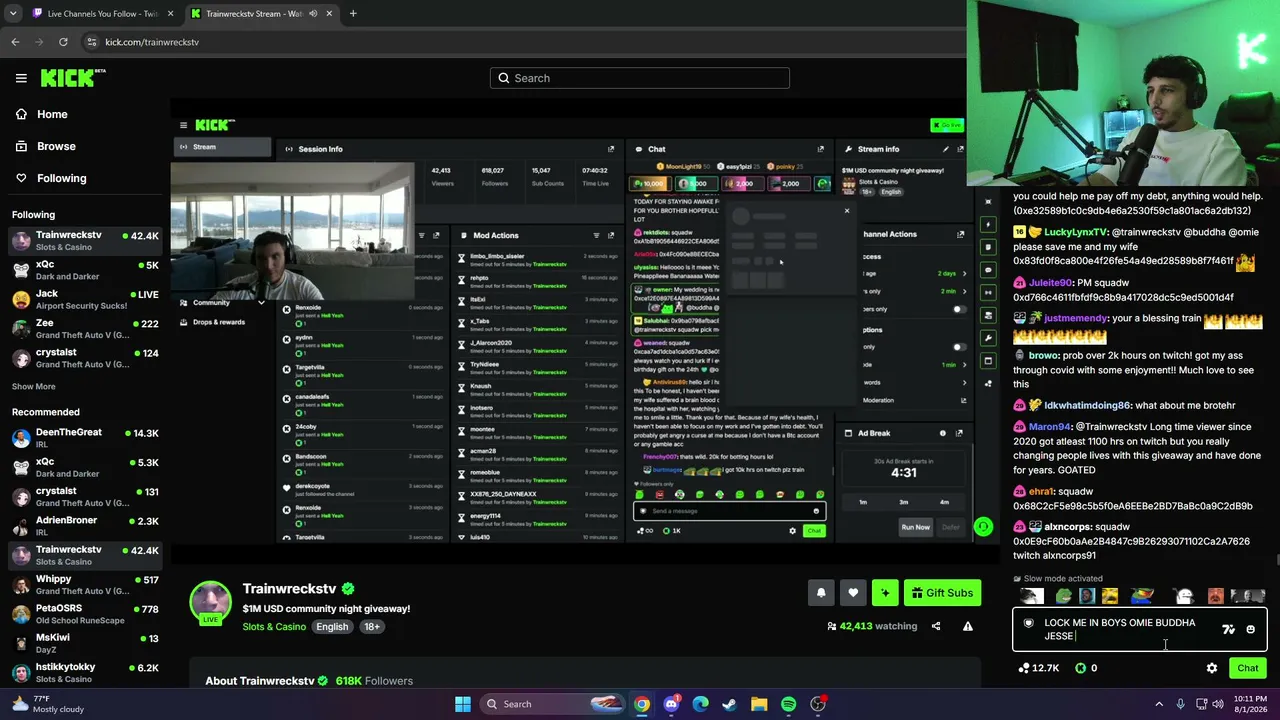Expand the 2 days setting chevron
The height and width of the screenshot is (720, 1280).
pyautogui.click(x=964, y=273)
